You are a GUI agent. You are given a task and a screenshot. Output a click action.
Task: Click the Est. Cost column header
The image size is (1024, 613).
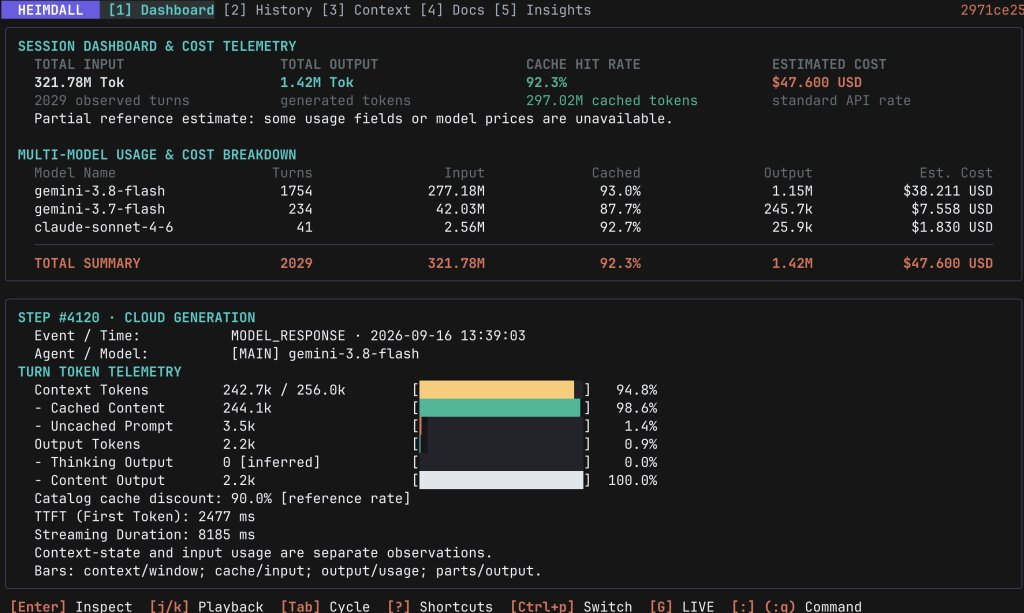pyautogui.click(x=956, y=173)
